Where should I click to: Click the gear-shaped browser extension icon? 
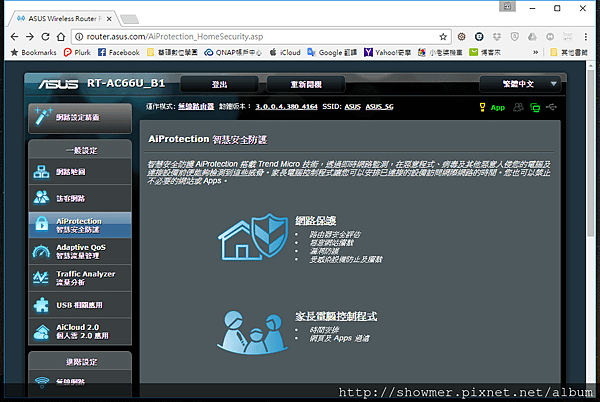coord(461,37)
